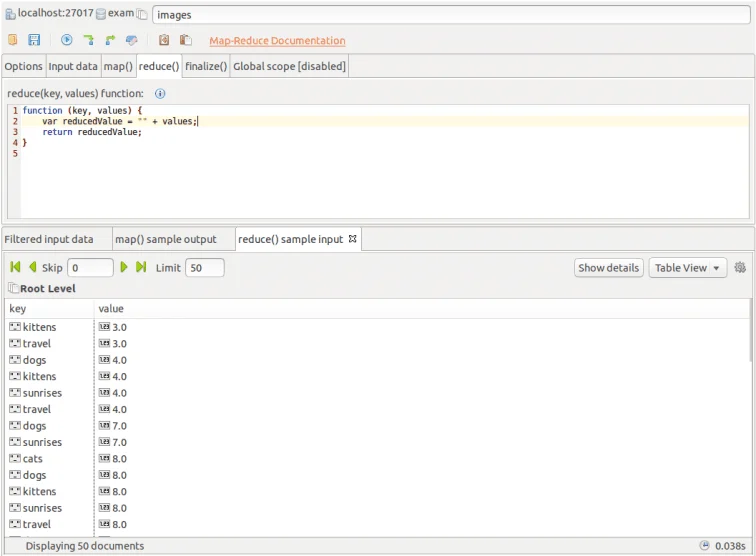This screenshot has height=556, width=756.
Task: Click the Show details button
Action: 608,268
